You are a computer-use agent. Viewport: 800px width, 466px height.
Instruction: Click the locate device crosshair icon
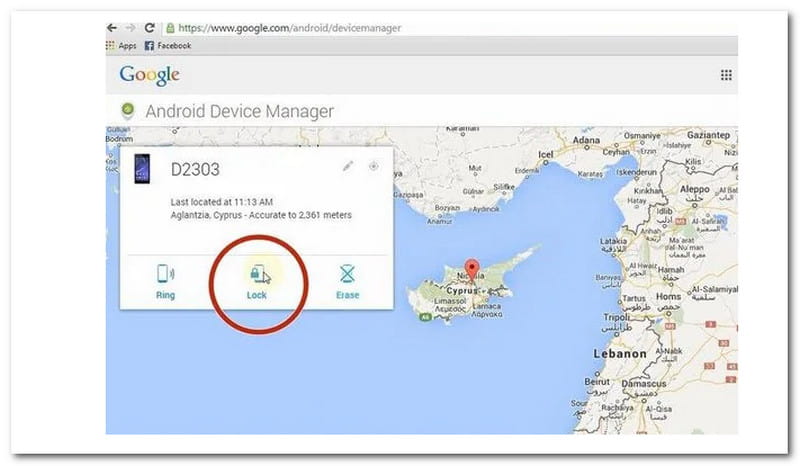coord(374,166)
